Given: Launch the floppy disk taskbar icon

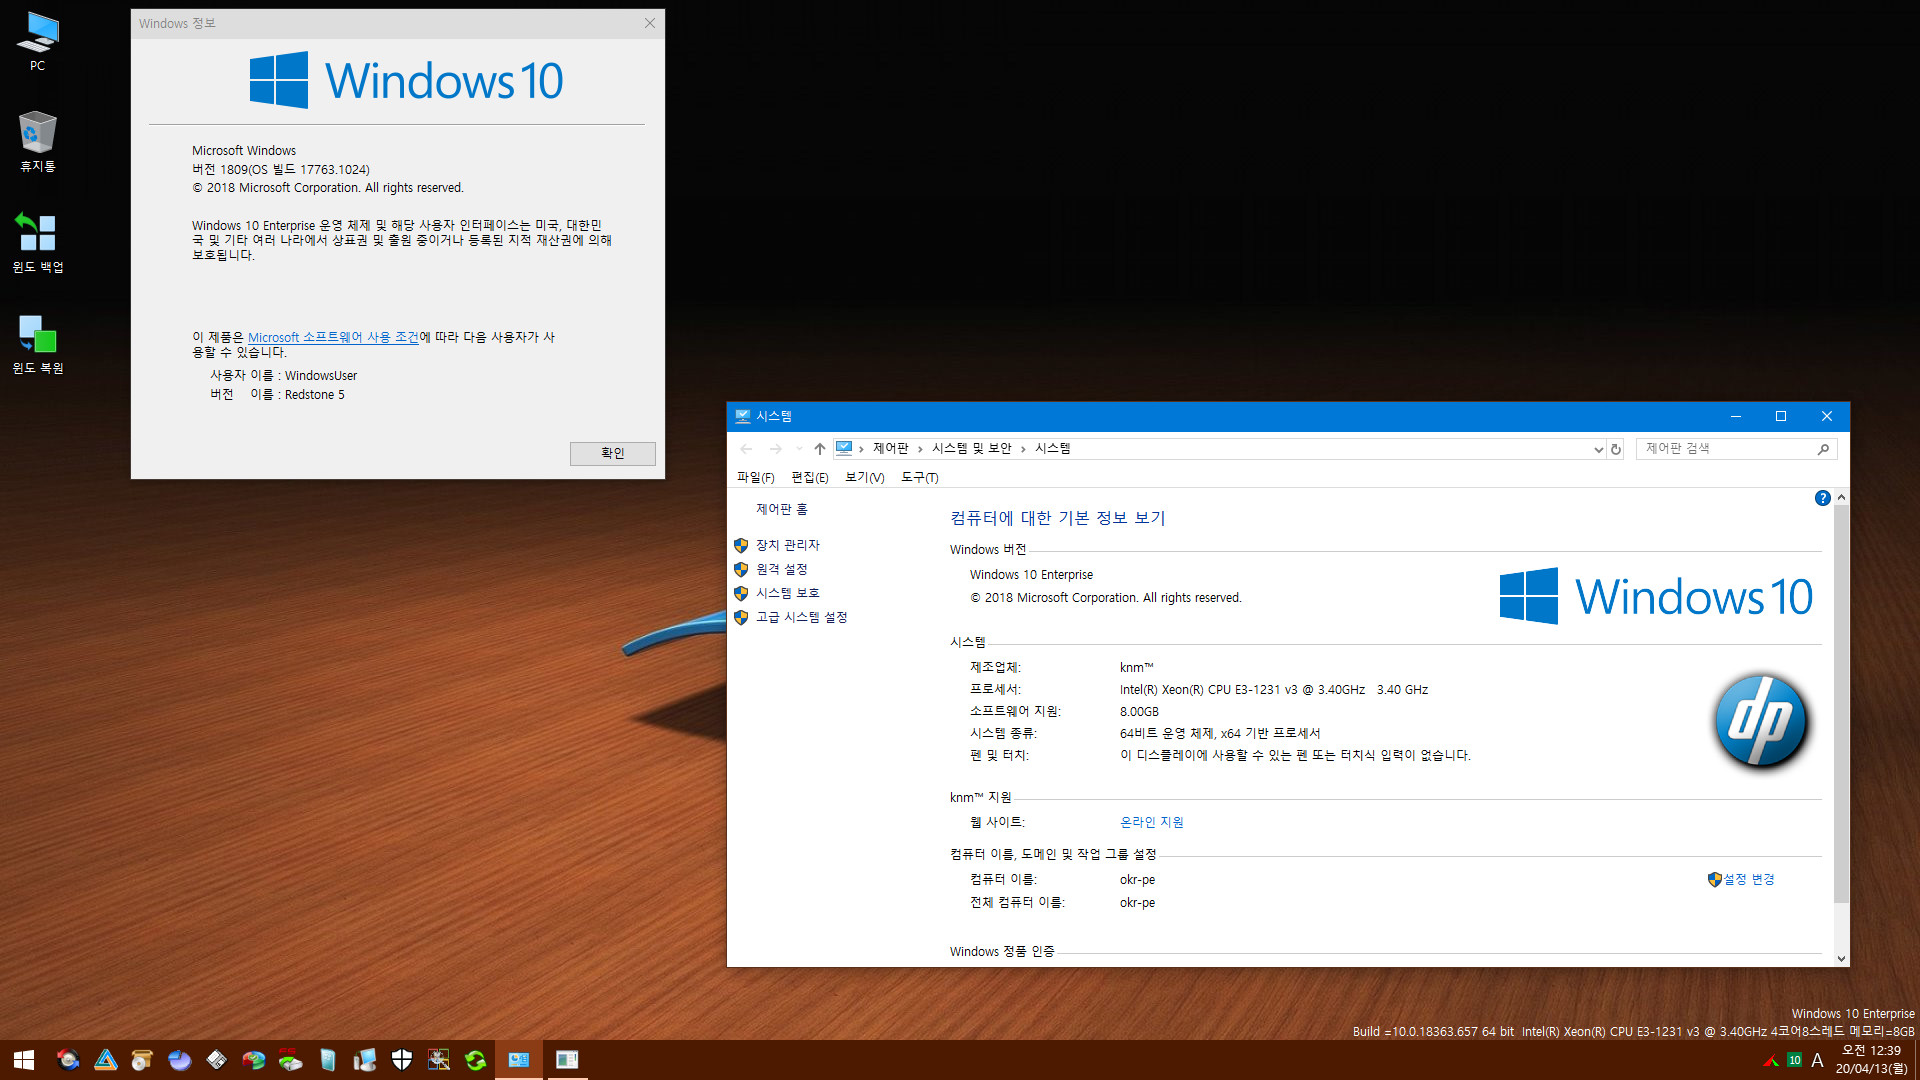Looking at the screenshot, I should click(x=216, y=1060).
